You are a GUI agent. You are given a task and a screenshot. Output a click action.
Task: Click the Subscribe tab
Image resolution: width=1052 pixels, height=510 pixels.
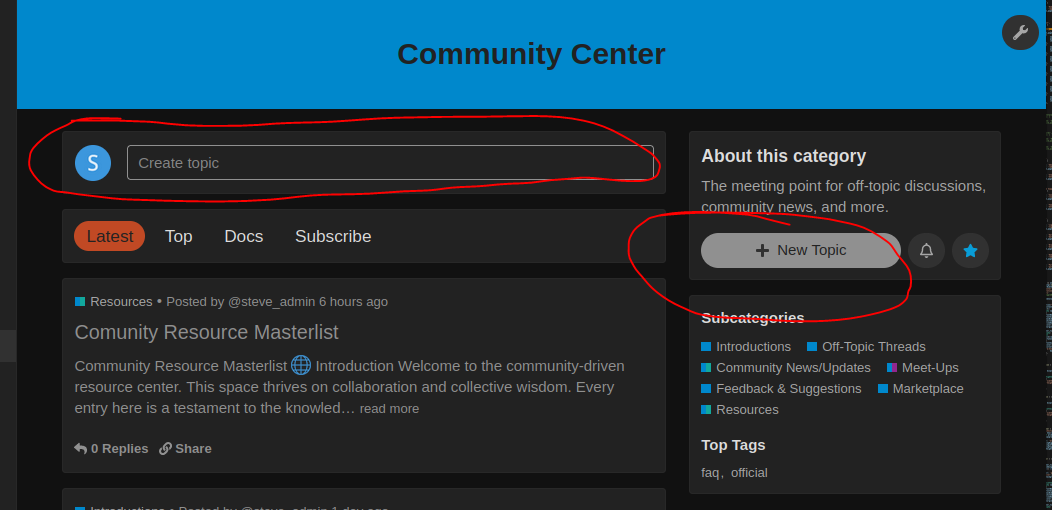click(333, 236)
